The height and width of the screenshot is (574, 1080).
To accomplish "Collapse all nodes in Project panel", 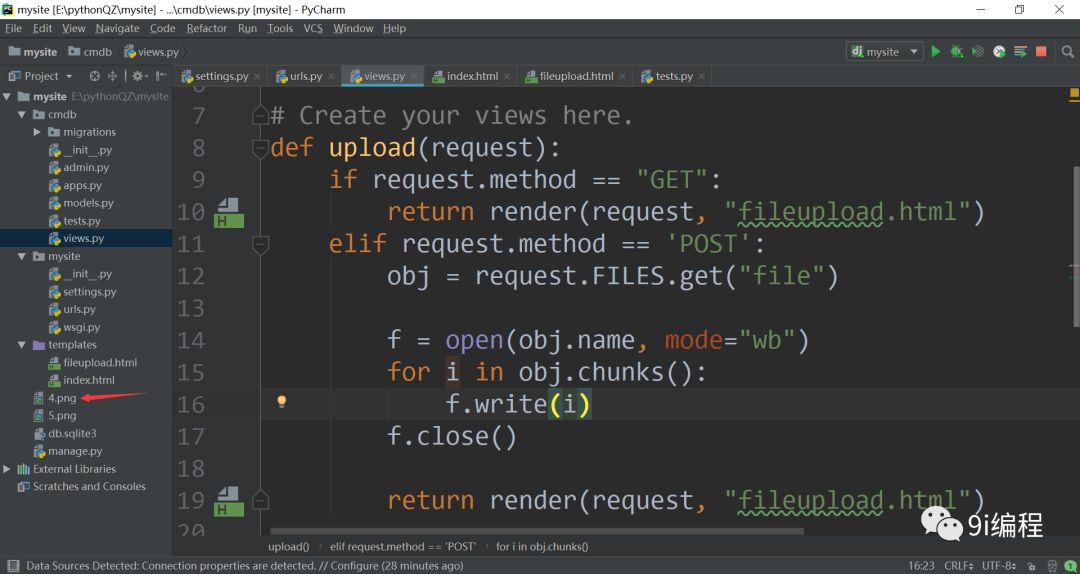I will tap(112, 76).
